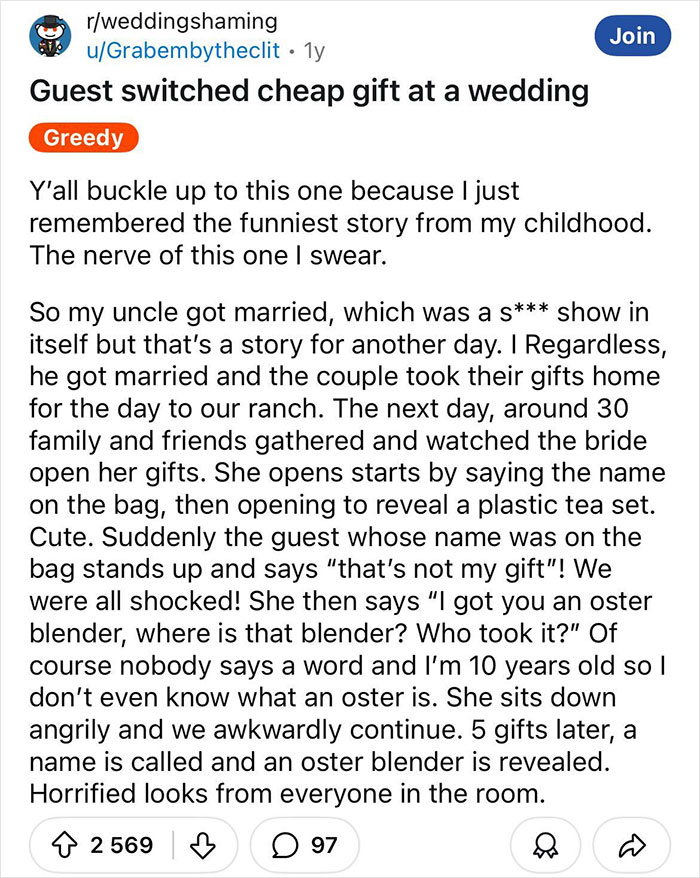Share the post via the share arrow icon
This screenshot has width=700, height=878.
tap(631, 845)
